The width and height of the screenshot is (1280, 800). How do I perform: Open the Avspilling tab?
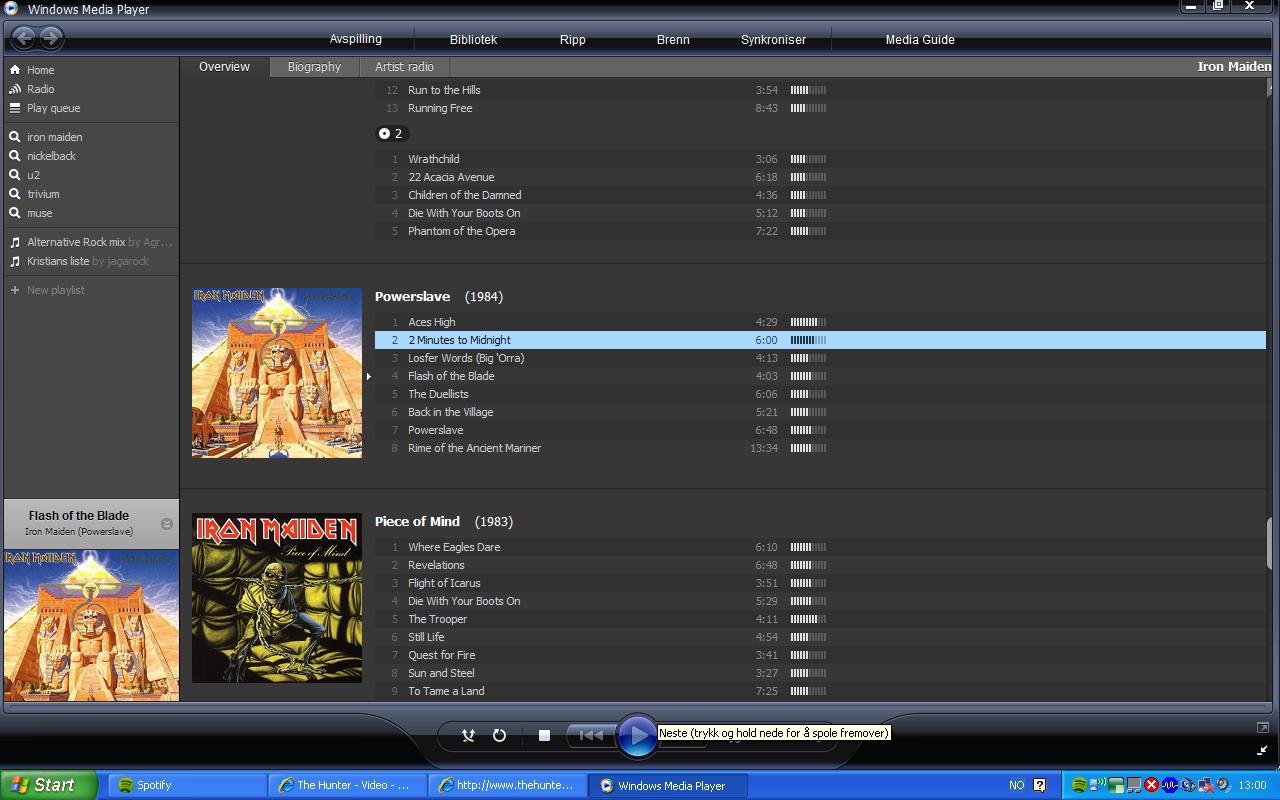tap(356, 39)
